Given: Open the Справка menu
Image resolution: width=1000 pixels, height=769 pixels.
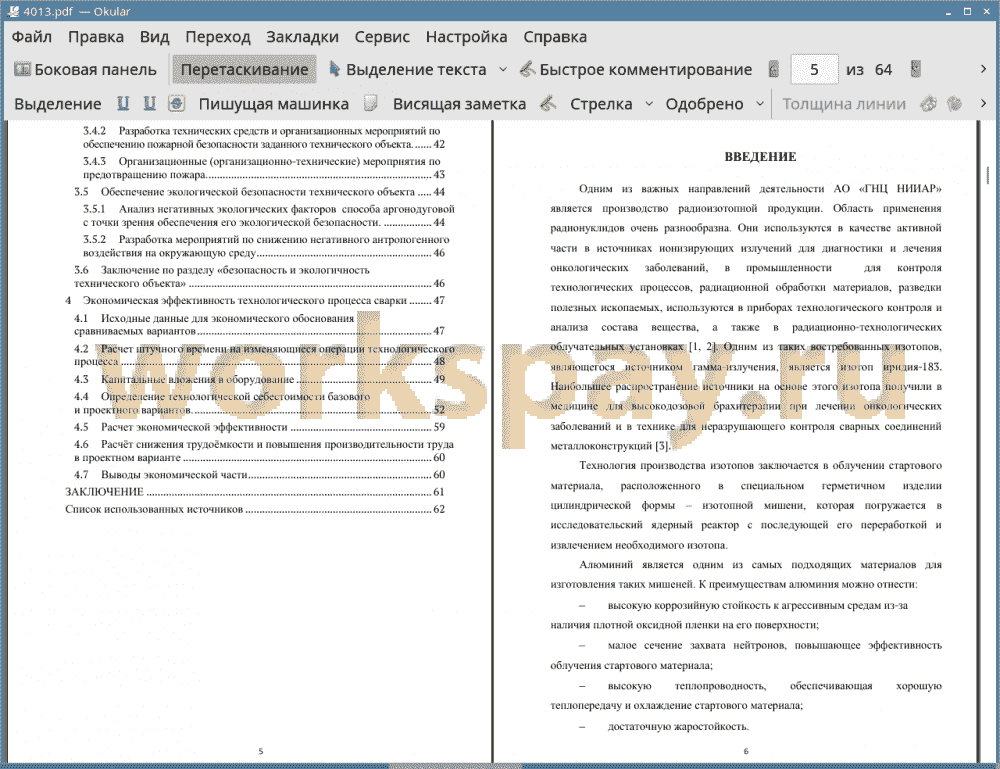Looking at the screenshot, I should tap(555, 37).
